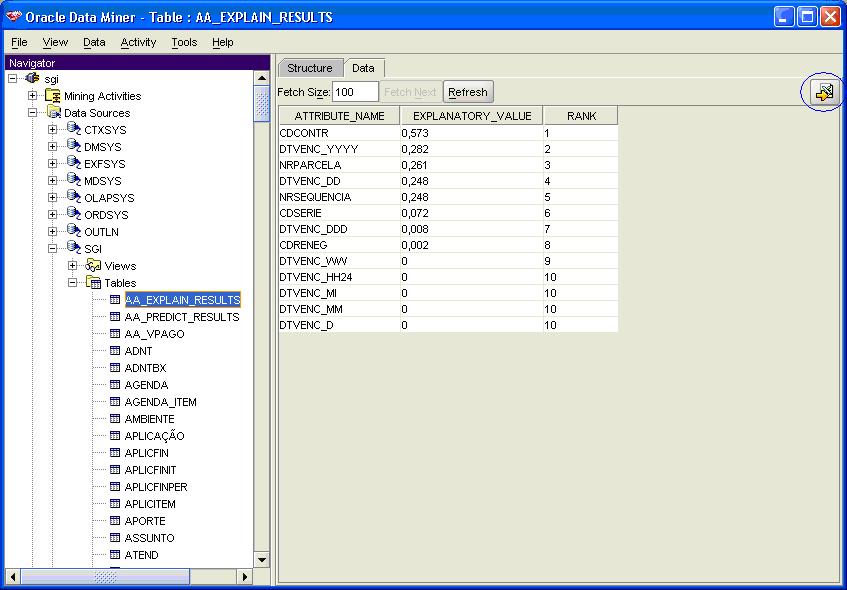Click the Fetch Size input field
847x590 pixels.
(x=355, y=92)
